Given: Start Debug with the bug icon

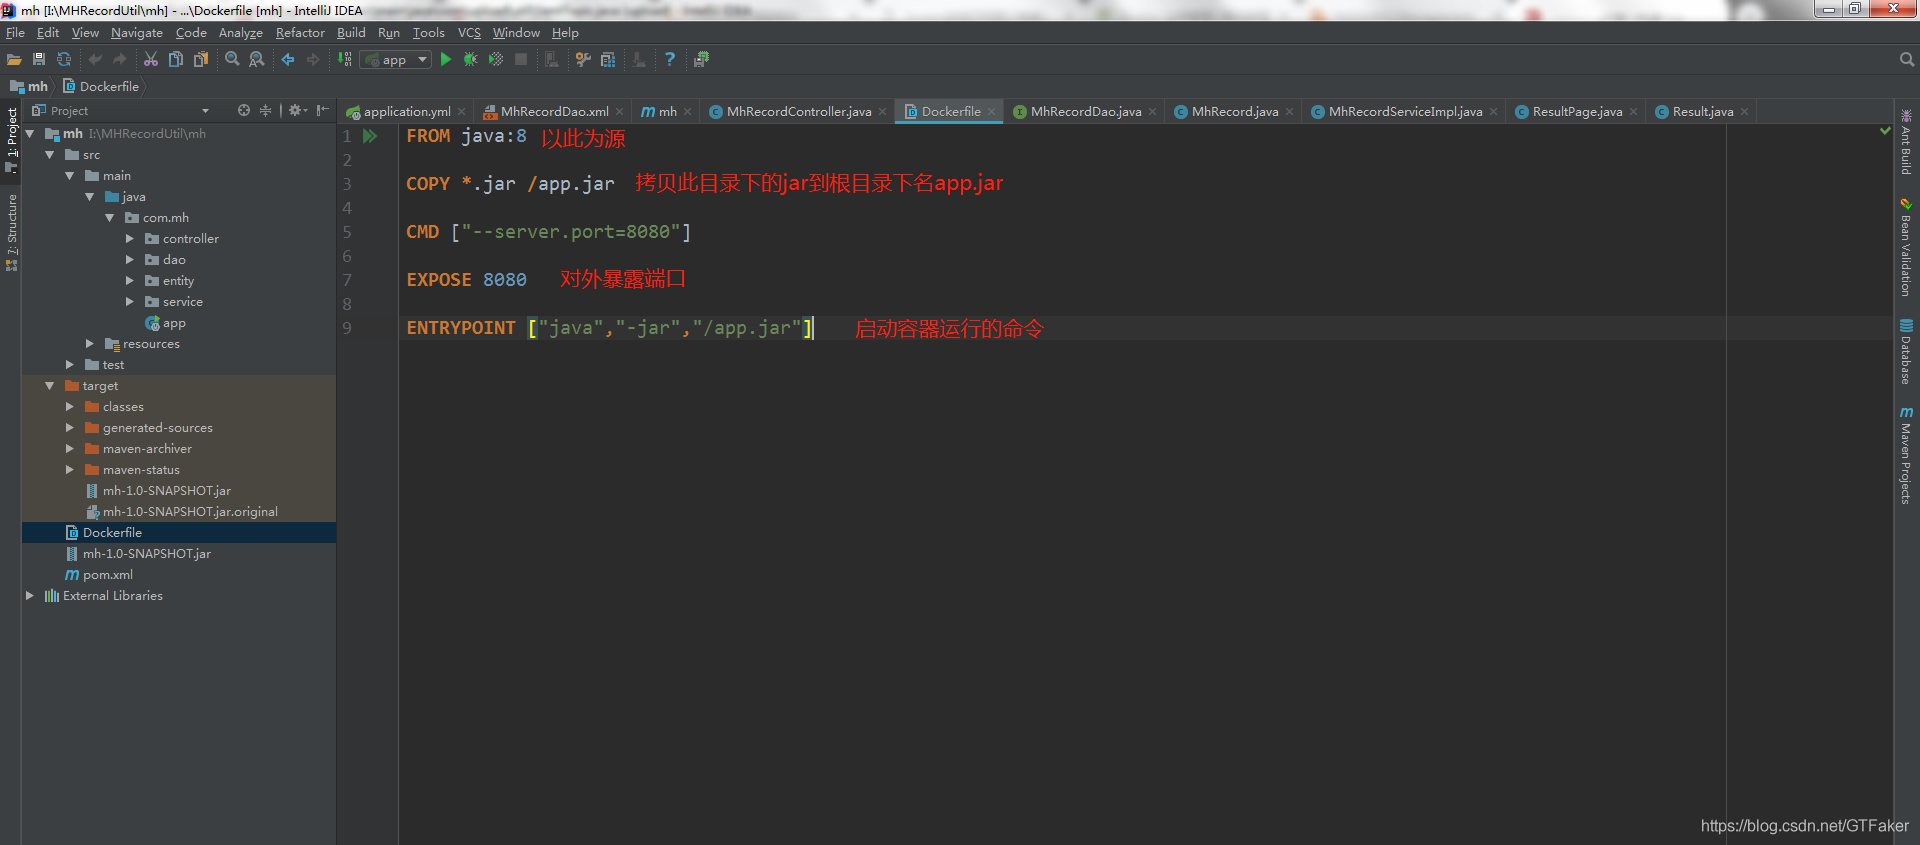Looking at the screenshot, I should [x=471, y=60].
